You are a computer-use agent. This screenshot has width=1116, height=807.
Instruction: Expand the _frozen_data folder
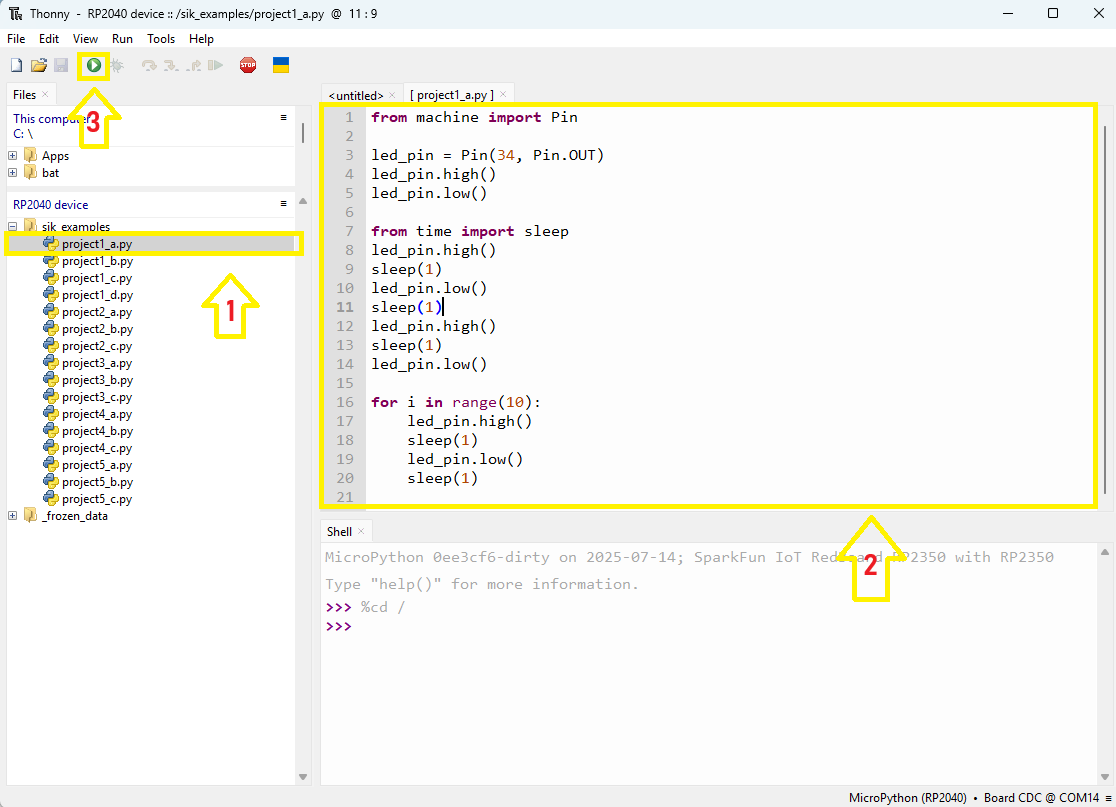[x=13, y=516]
